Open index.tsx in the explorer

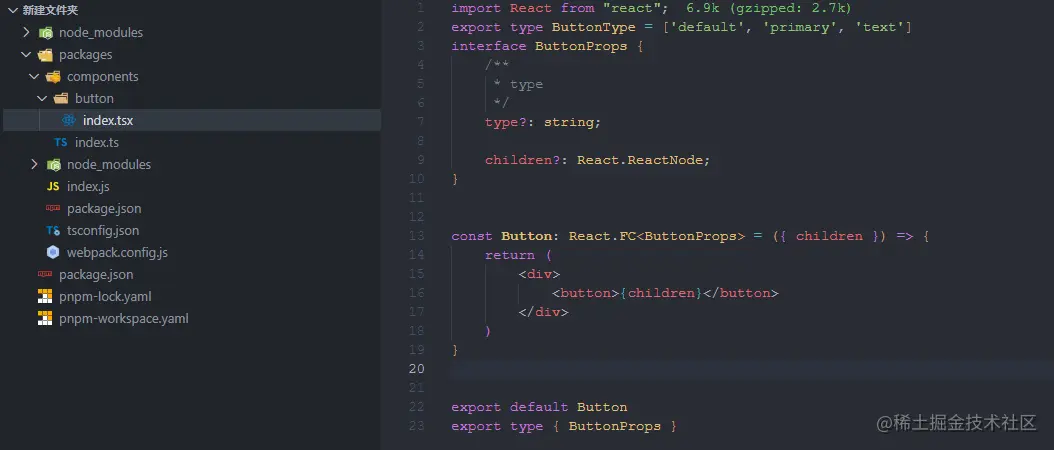point(108,120)
